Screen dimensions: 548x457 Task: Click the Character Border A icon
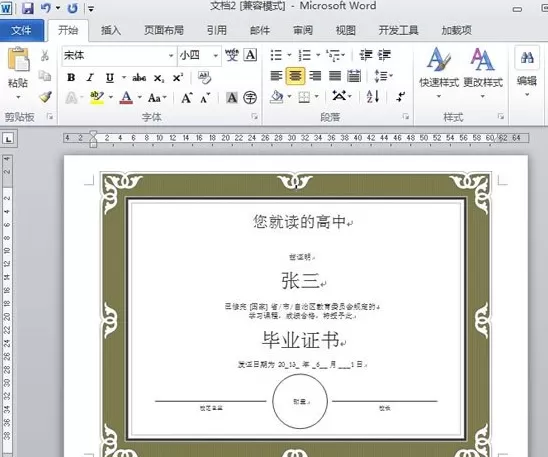251,55
